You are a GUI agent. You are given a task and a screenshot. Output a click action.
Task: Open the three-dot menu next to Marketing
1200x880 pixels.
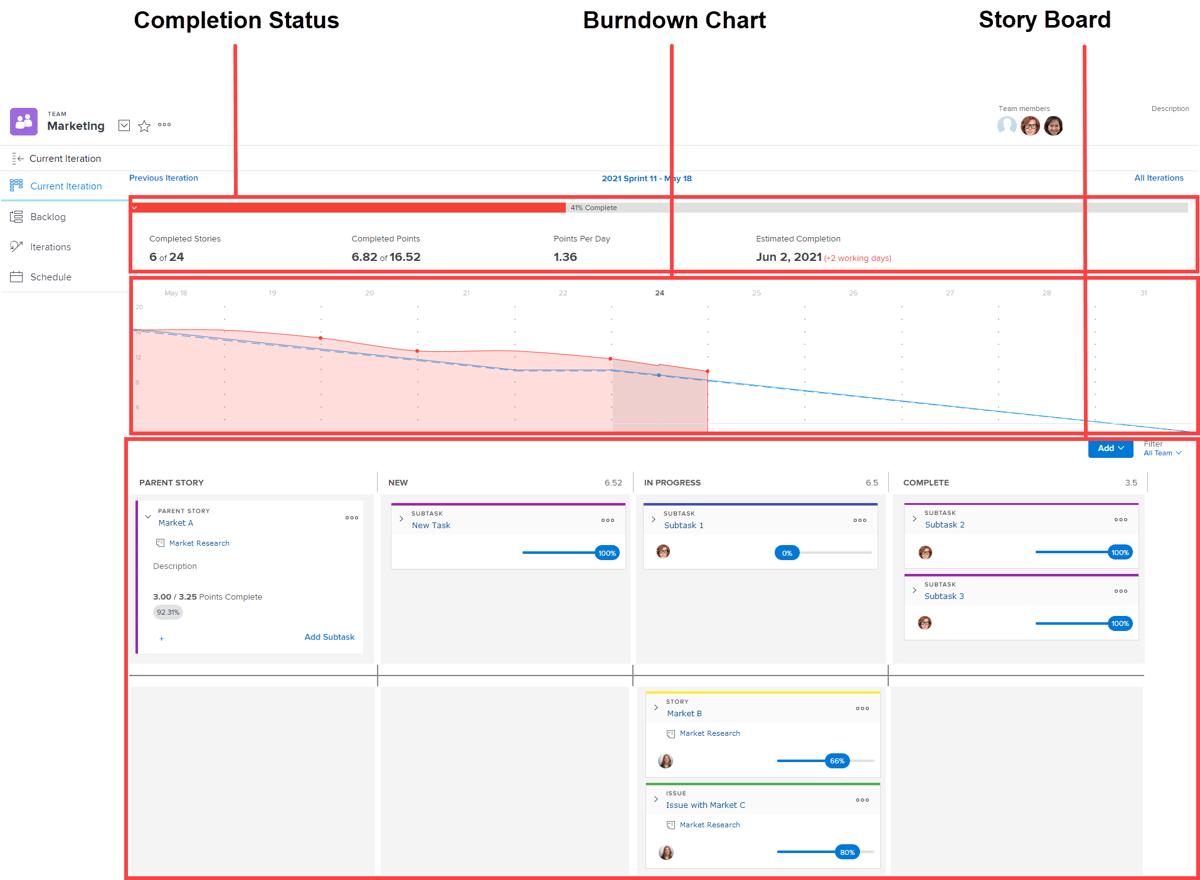164,125
